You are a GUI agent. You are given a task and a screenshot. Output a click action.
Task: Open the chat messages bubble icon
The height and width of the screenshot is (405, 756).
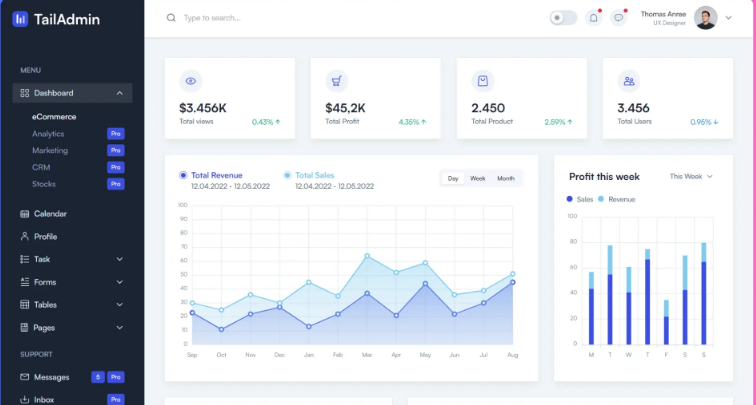coord(619,18)
